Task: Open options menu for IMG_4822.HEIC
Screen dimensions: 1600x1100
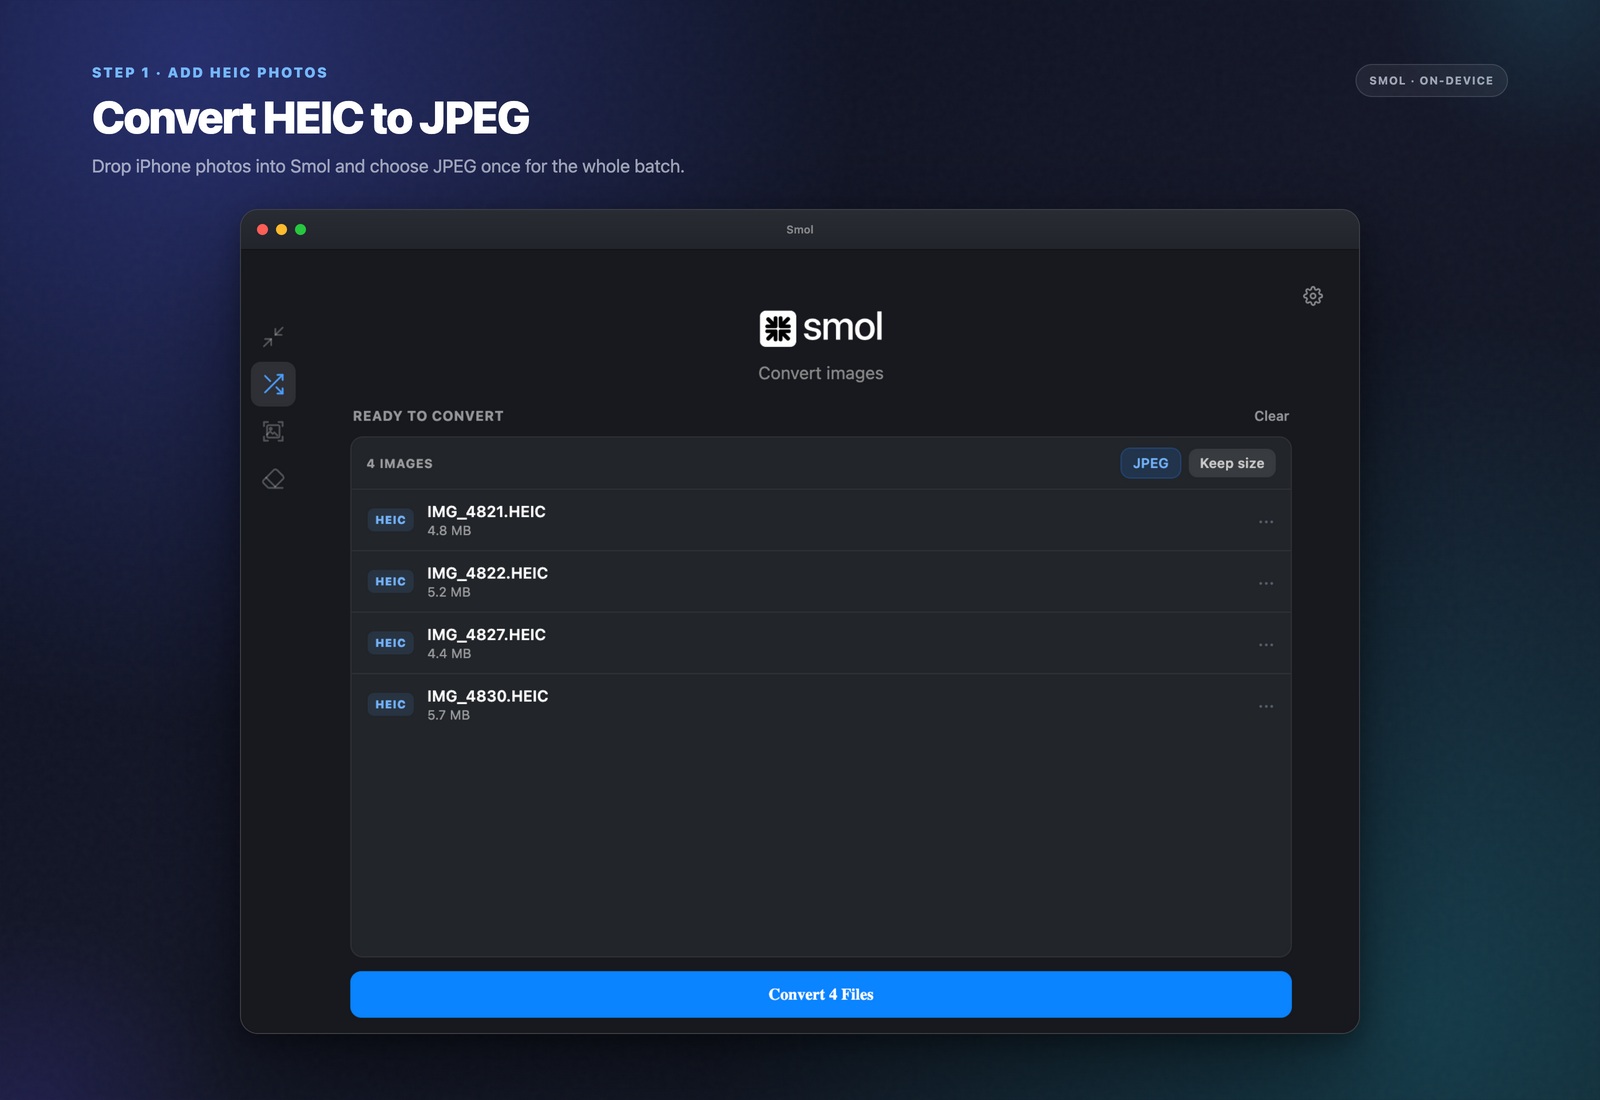Action: pyautogui.click(x=1266, y=583)
